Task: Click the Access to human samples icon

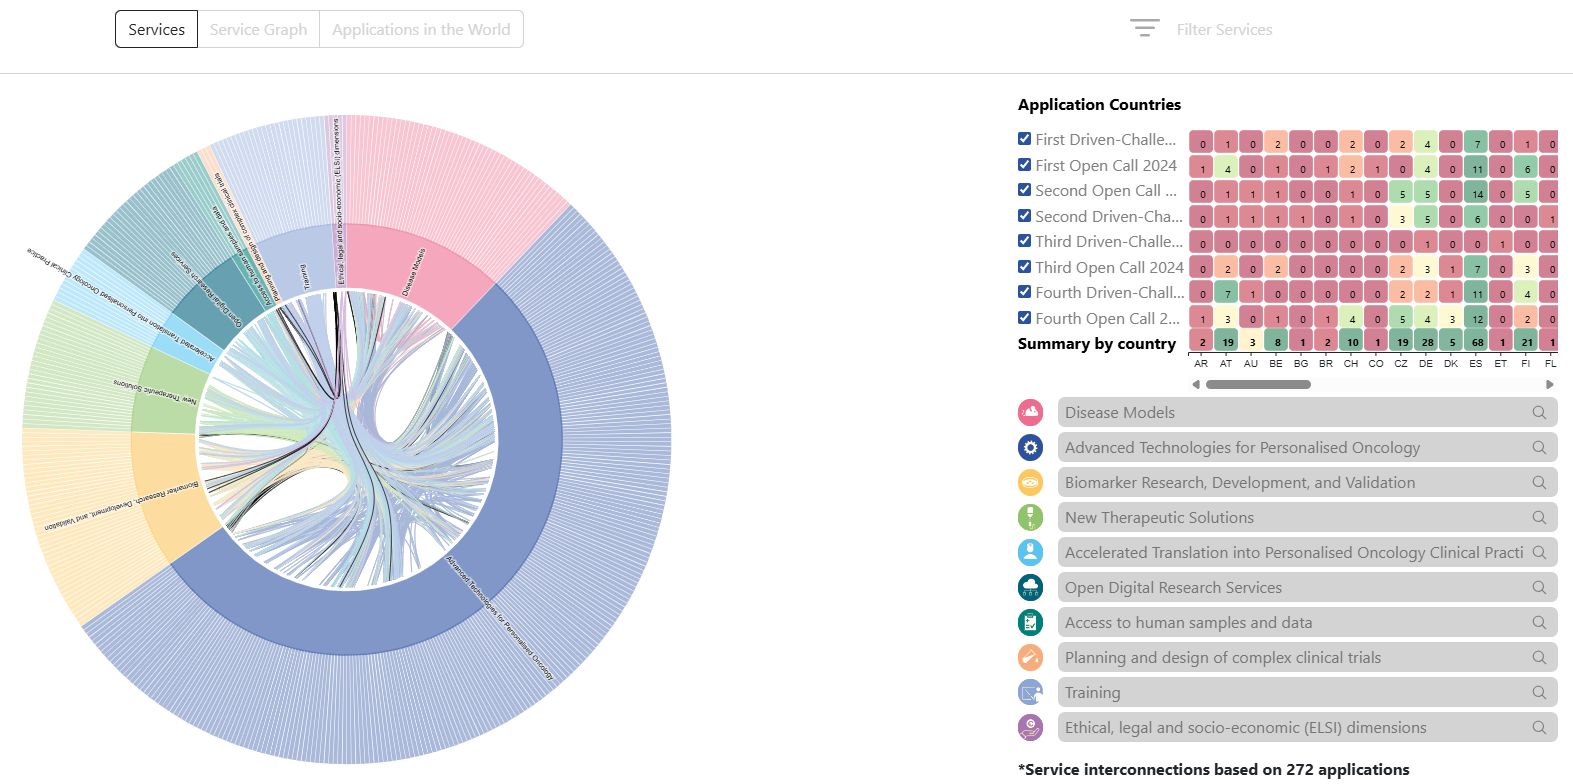Action: (1030, 622)
